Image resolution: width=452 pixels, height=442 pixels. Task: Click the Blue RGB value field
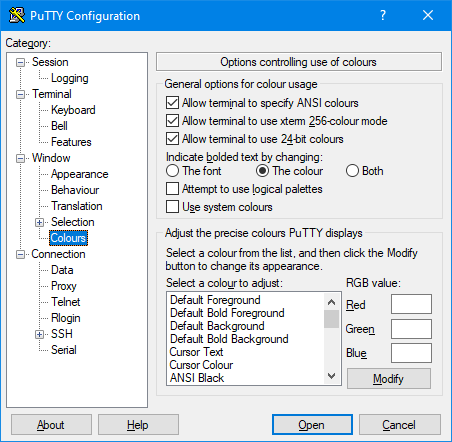tap(411, 353)
